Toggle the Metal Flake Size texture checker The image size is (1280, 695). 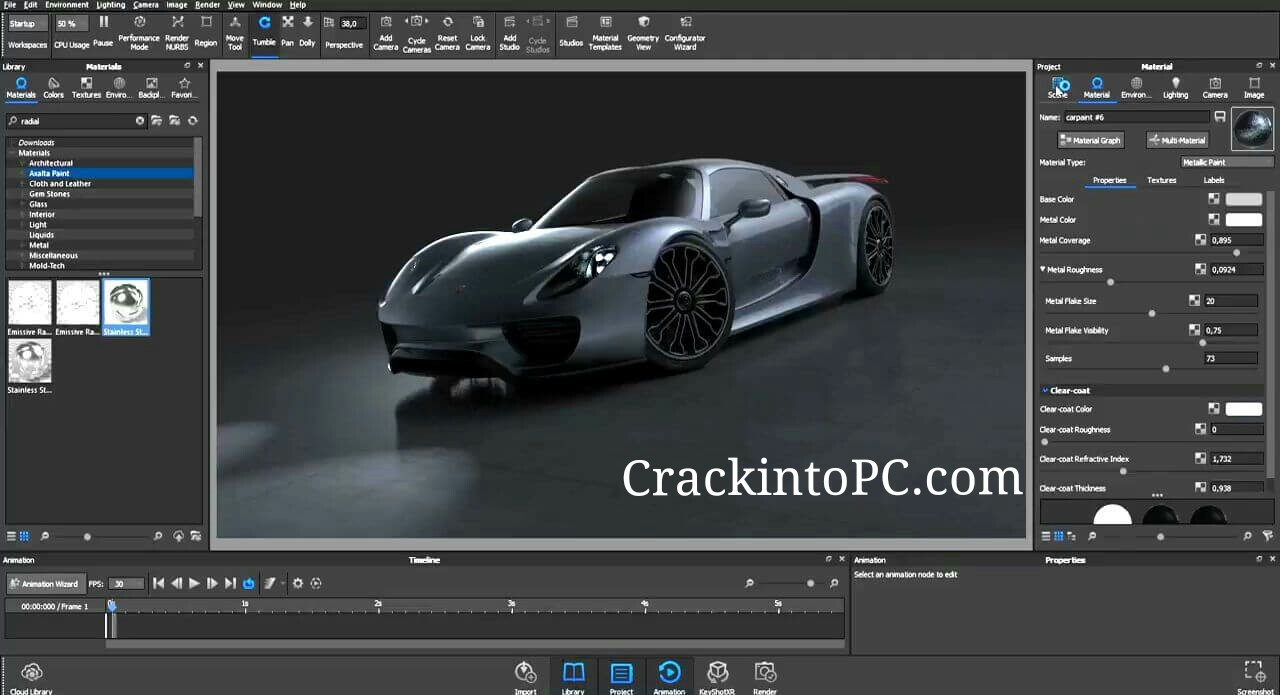click(1194, 300)
